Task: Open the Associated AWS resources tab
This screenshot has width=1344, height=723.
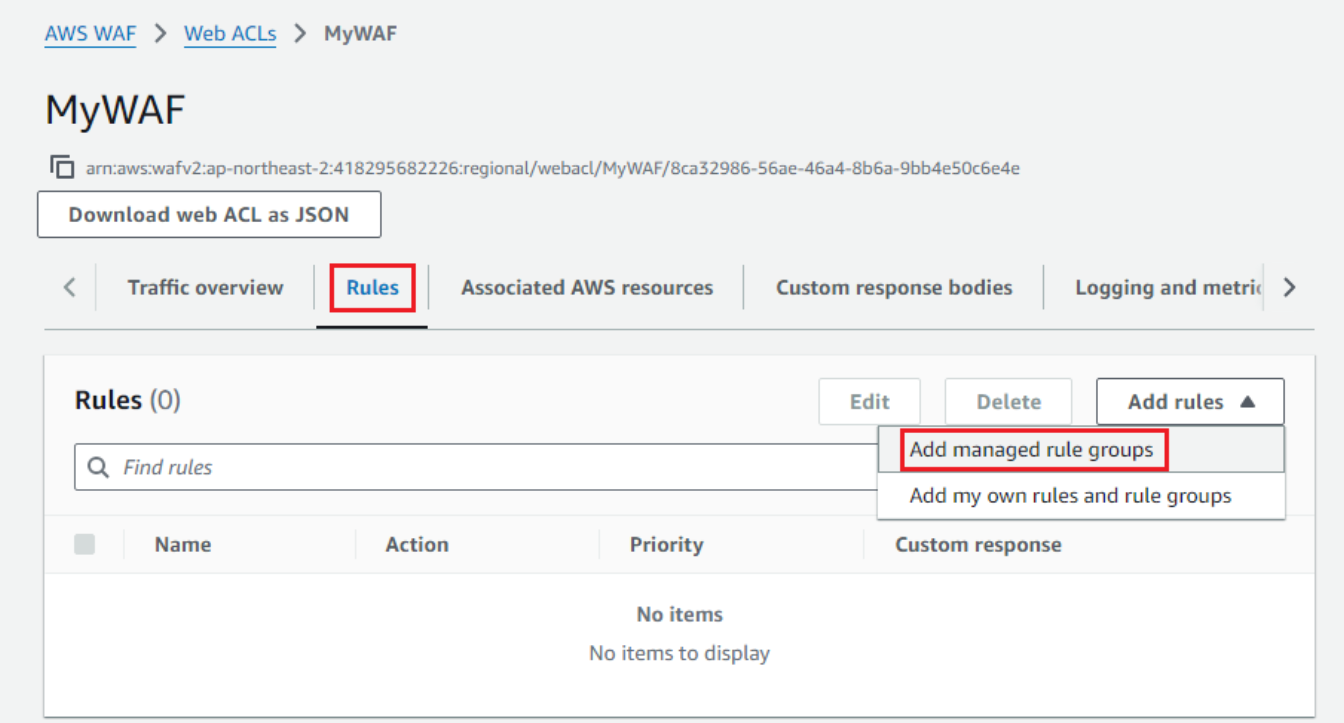Action: click(x=587, y=288)
